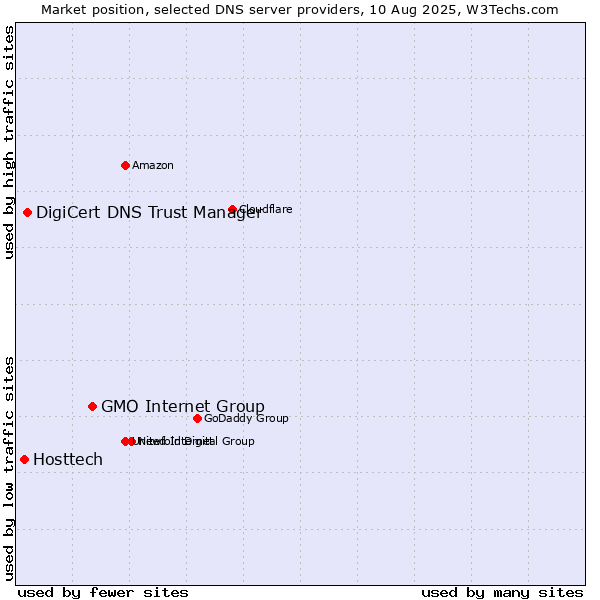Click the 'Hosttech' label text
Viewport: 600px width, 600px height.
[x=68, y=460]
